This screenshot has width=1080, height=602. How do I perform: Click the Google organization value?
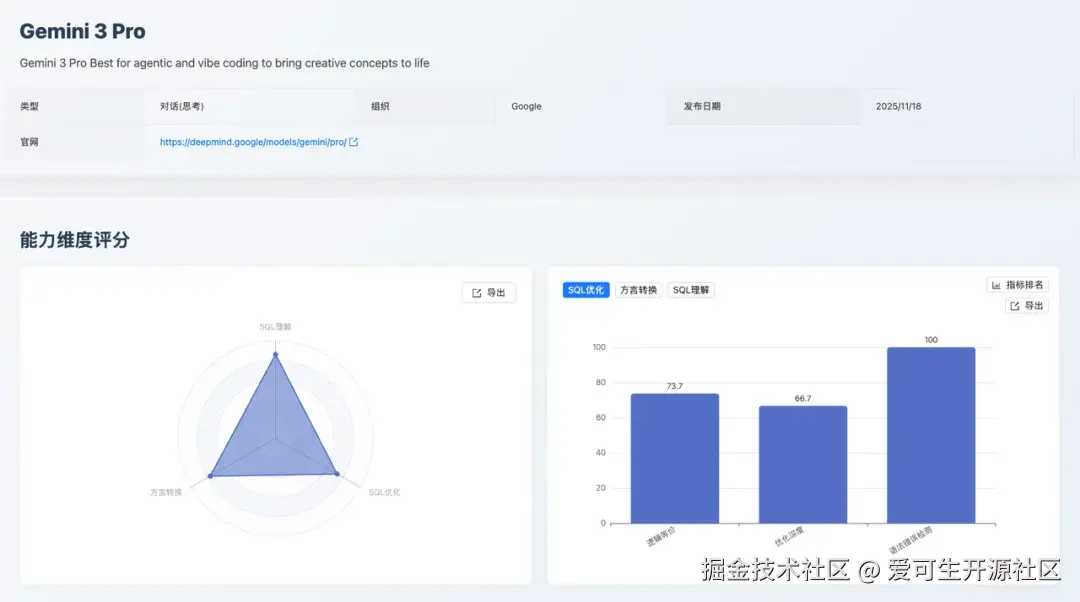point(526,106)
